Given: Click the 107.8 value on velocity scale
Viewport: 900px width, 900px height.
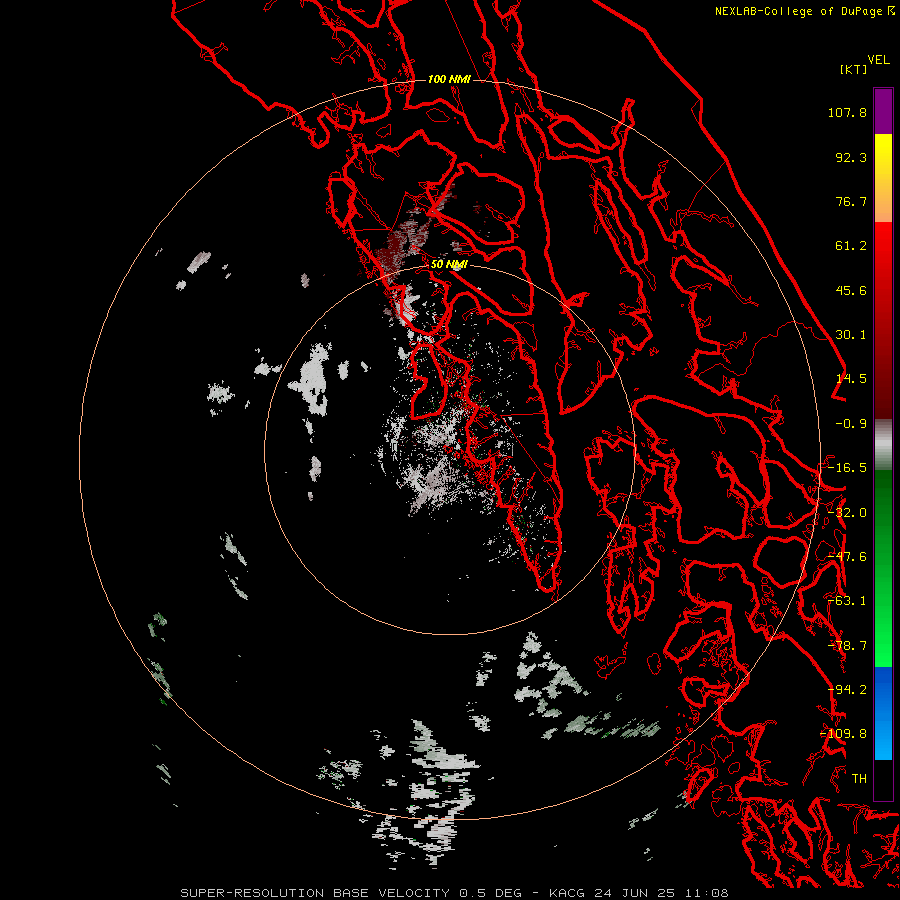Looking at the screenshot, I should coord(847,112).
